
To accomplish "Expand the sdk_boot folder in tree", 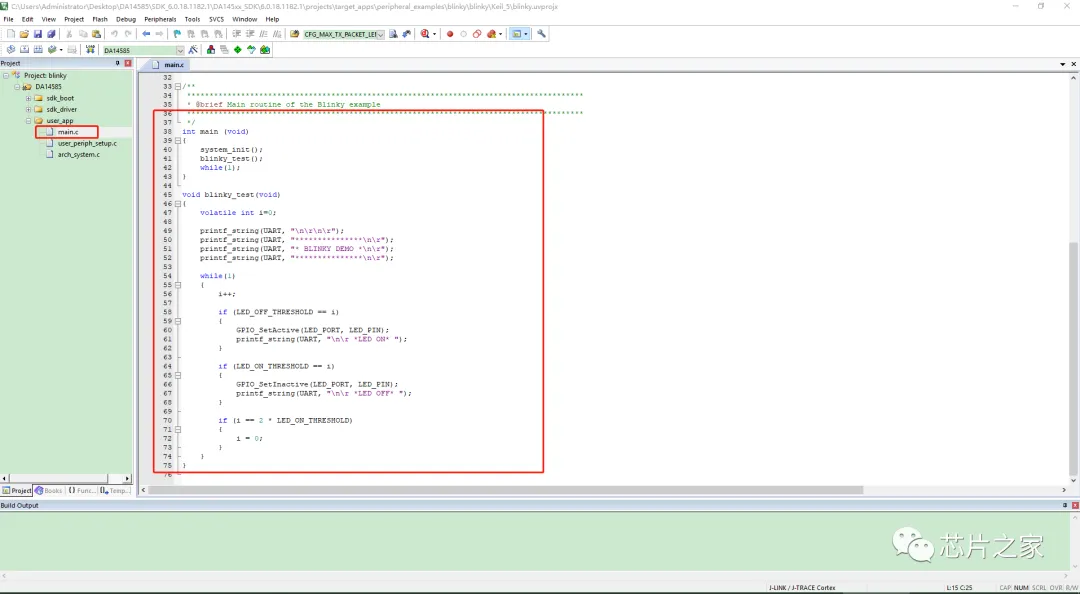I will click(28, 98).
